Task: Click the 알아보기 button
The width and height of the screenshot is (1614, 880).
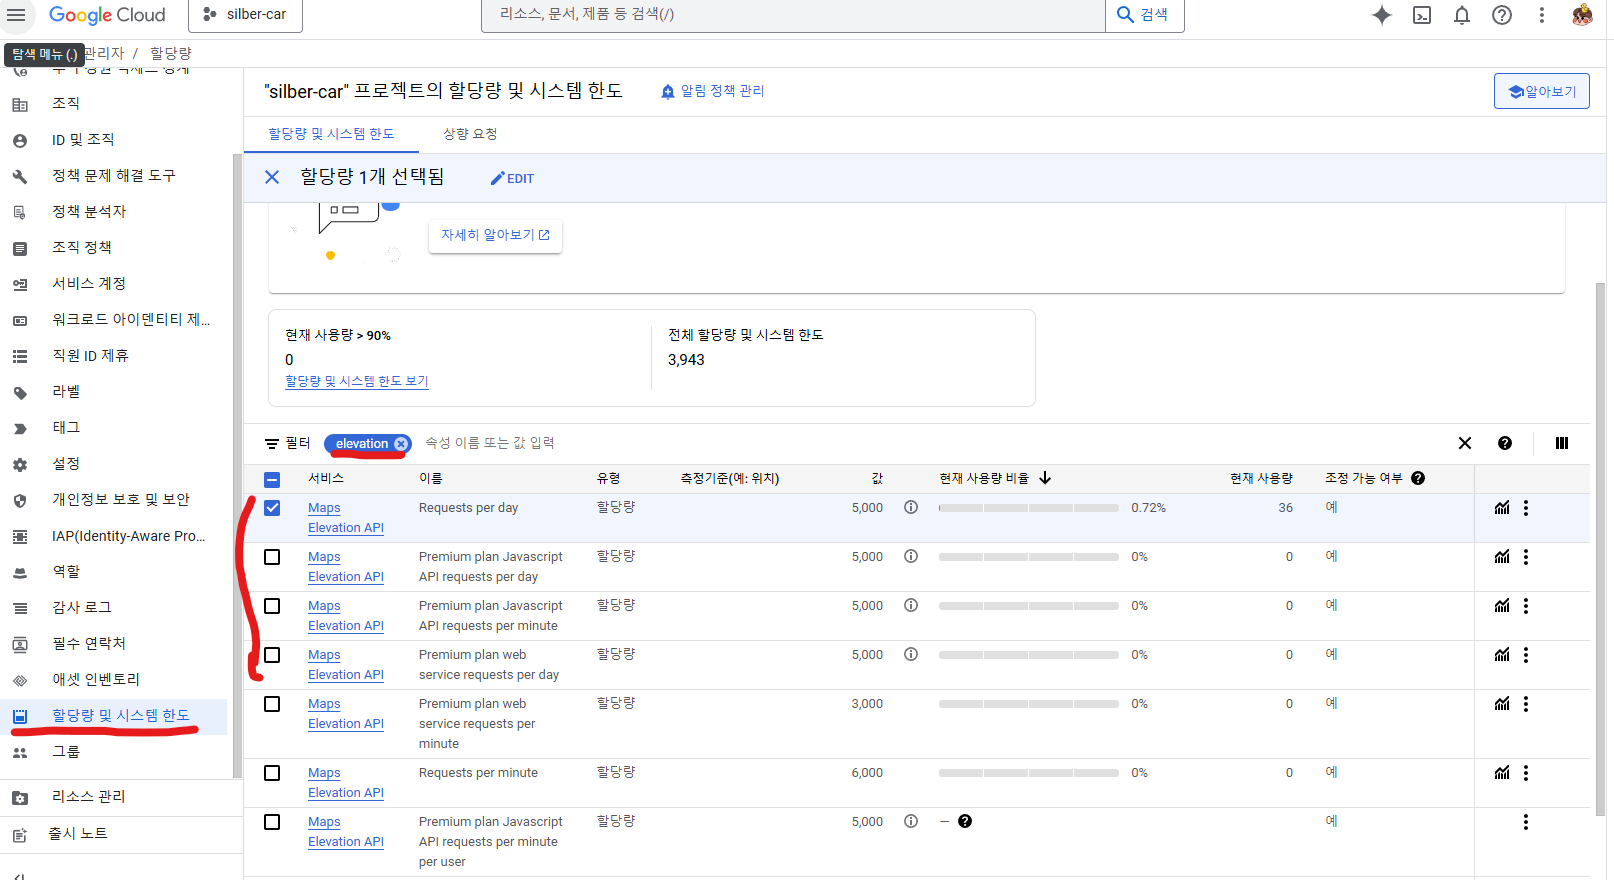Action: click(x=1541, y=91)
